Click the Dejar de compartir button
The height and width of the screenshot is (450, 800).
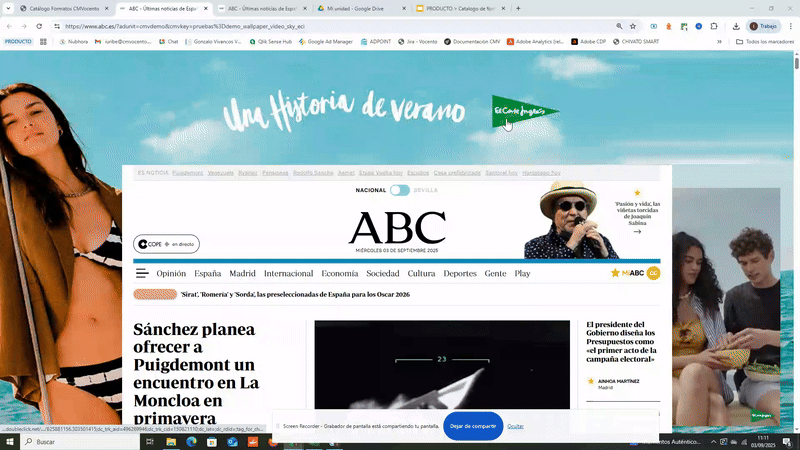pyautogui.click(x=473, y=426)
